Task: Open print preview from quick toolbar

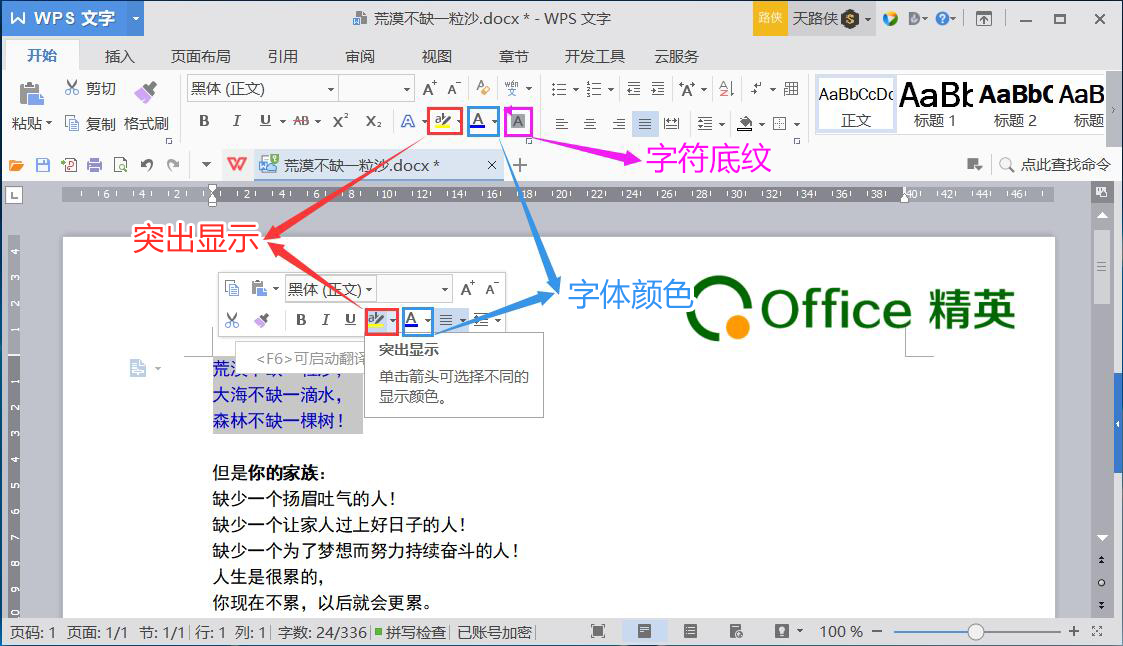Action: 120,165
